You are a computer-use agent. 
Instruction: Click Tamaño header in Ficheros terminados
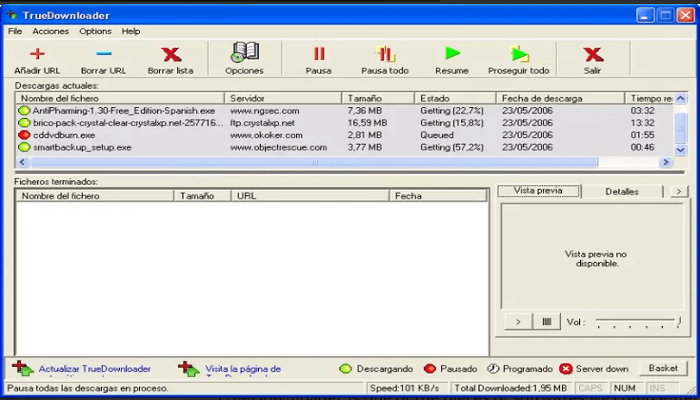(x=202, y=196)
